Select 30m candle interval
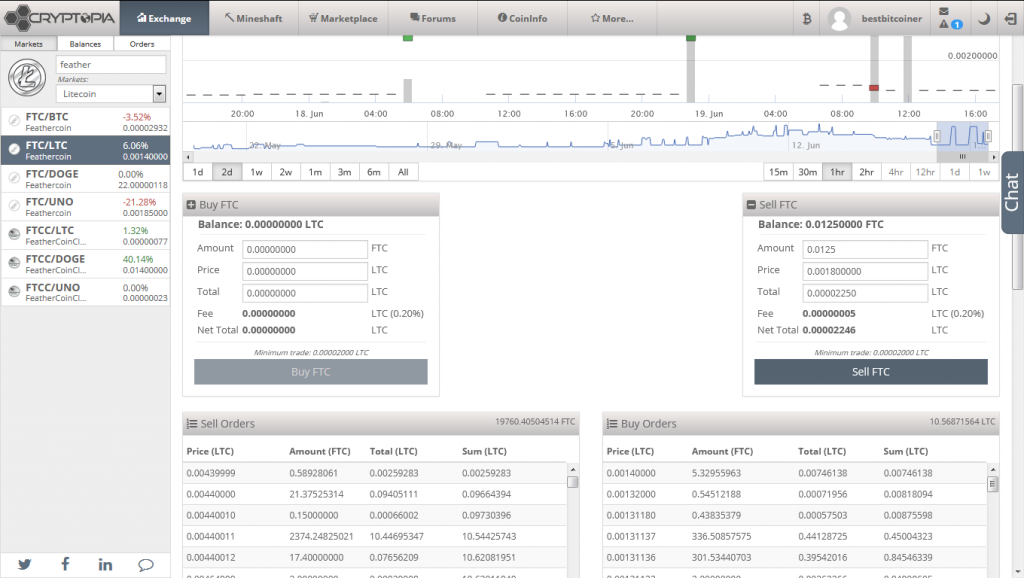The height and width of the screenshot is (578, 1024). pos(807,172)
